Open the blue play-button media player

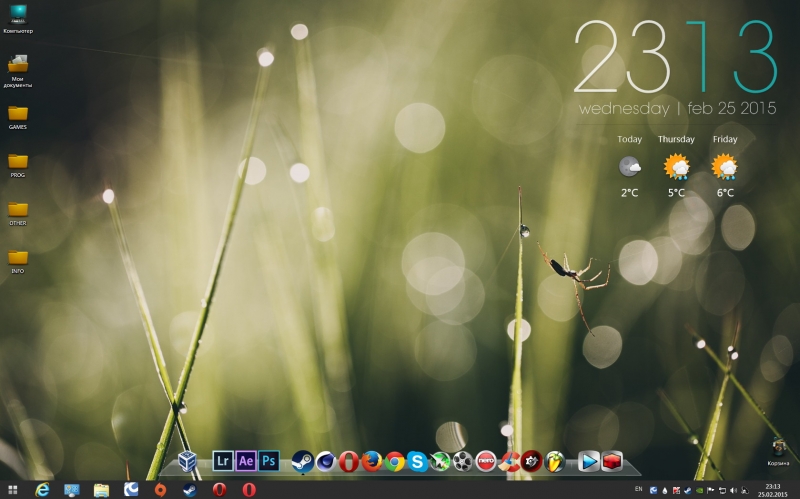(588, 462)
